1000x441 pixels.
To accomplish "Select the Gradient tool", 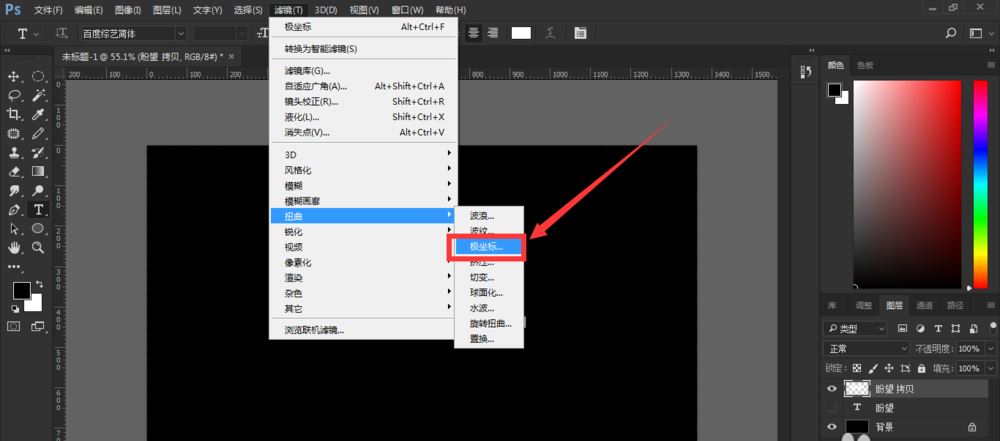I will coord(38,171).
